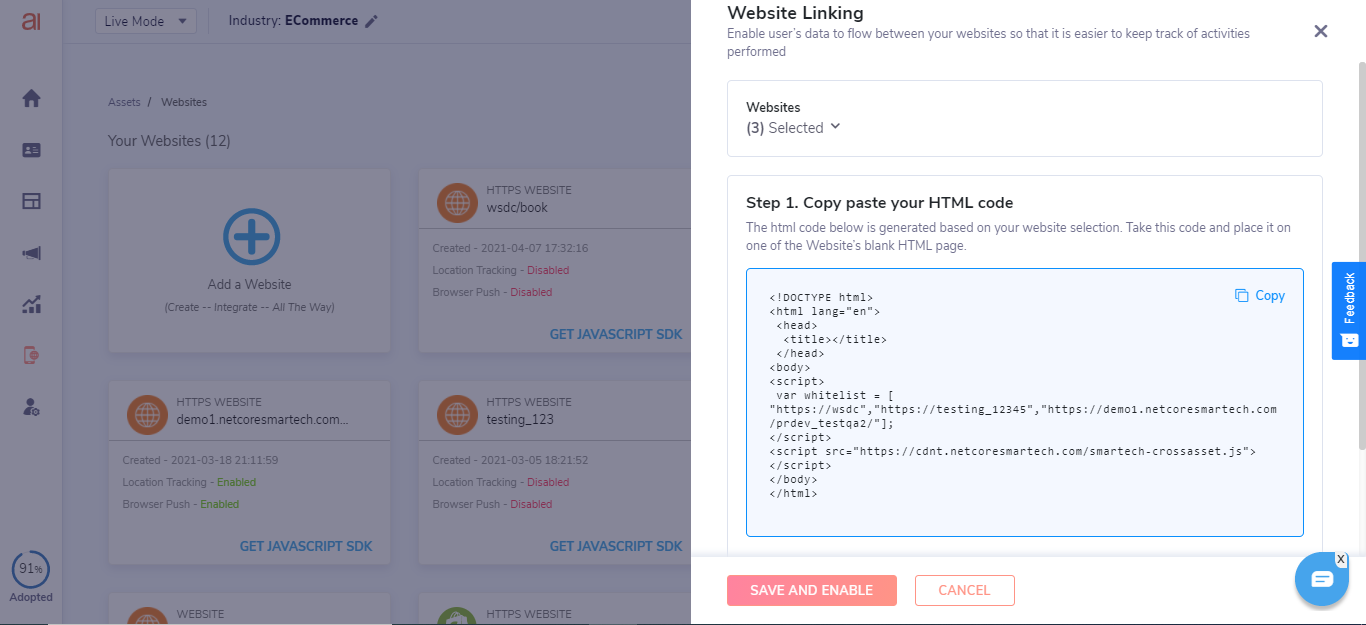1366x625 pixels.
Task: Click the app logo at the top left
Action: click(x=31, y=20)
